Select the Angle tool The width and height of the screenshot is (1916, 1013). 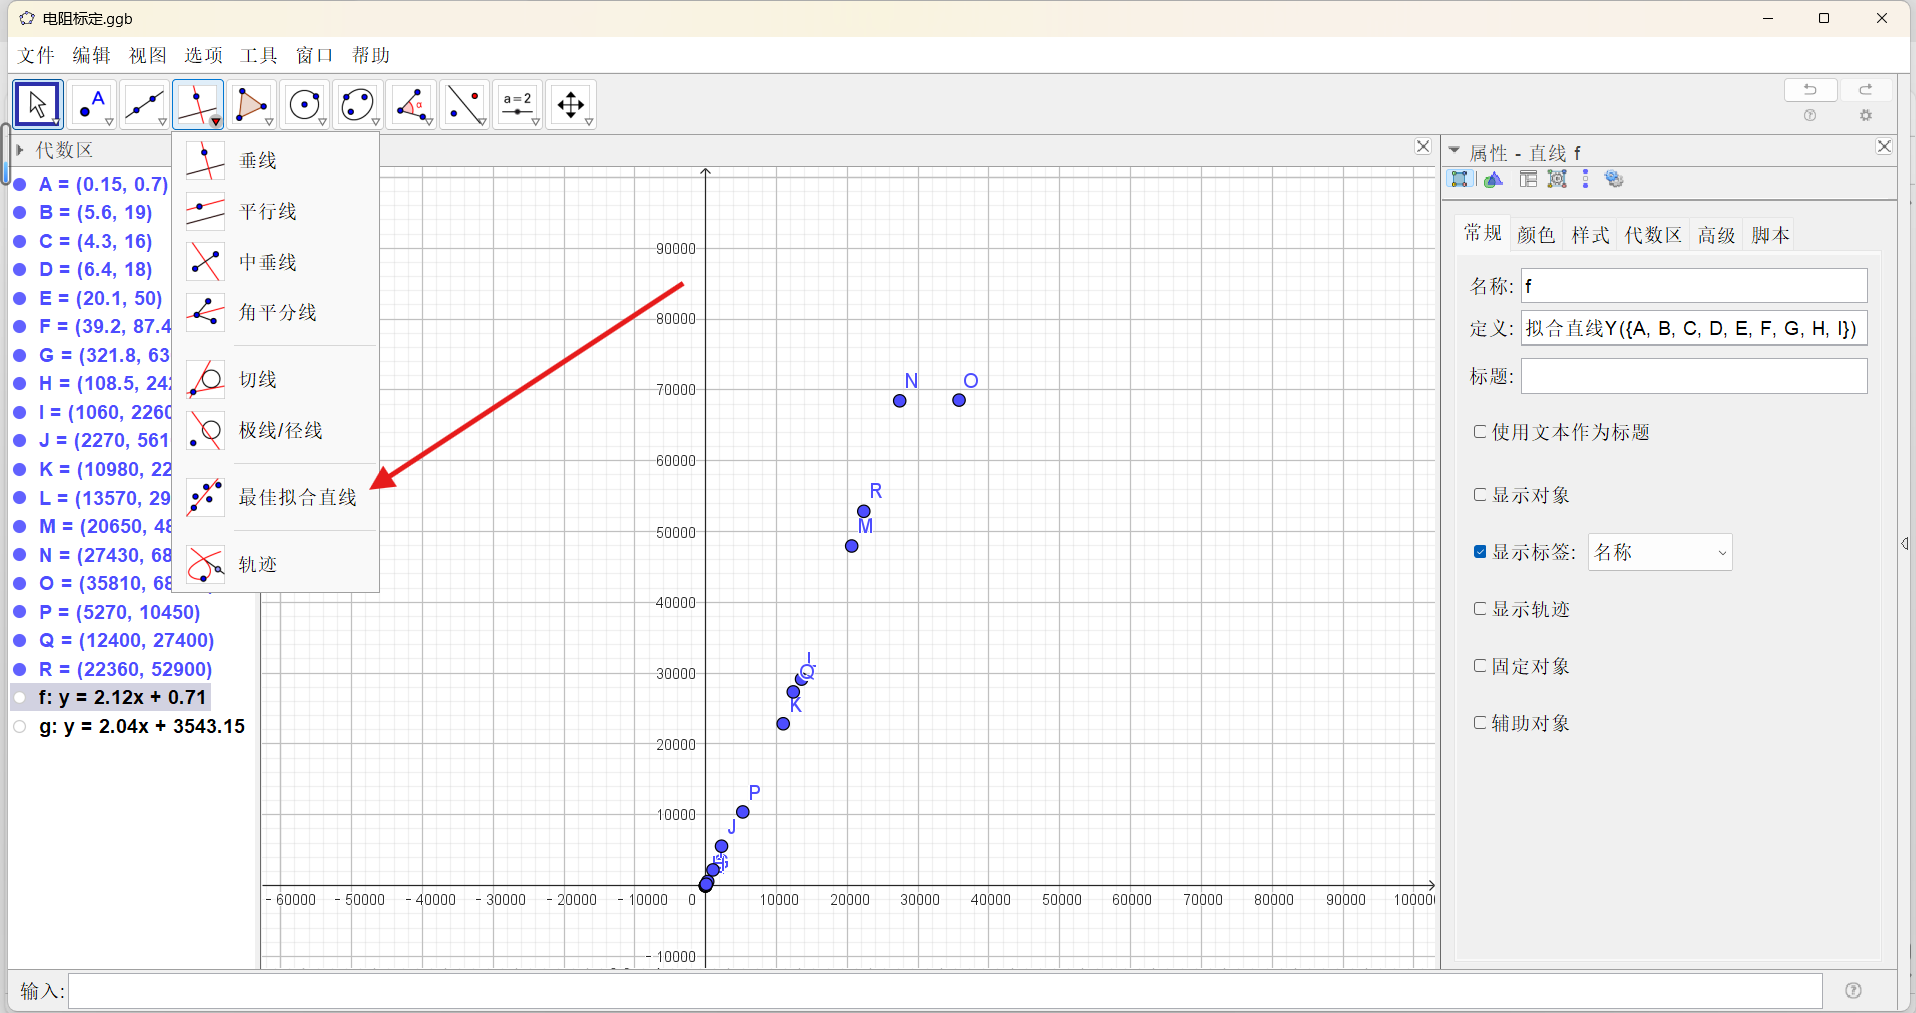pos(410,104)
